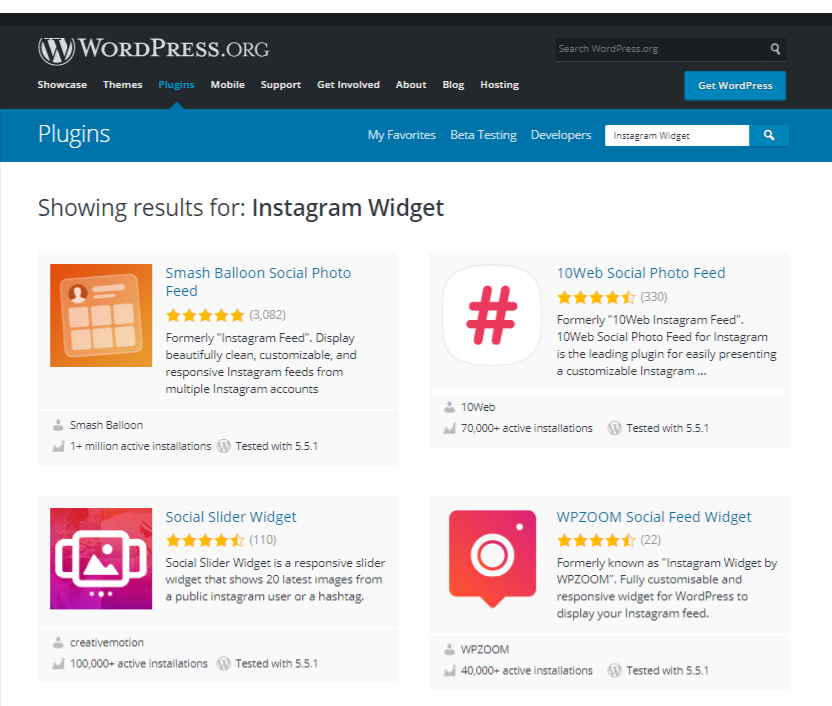Click the Instagram Widget plugin search field
The height and width of the screenshot is (706, 832).
tap(677, 135)
